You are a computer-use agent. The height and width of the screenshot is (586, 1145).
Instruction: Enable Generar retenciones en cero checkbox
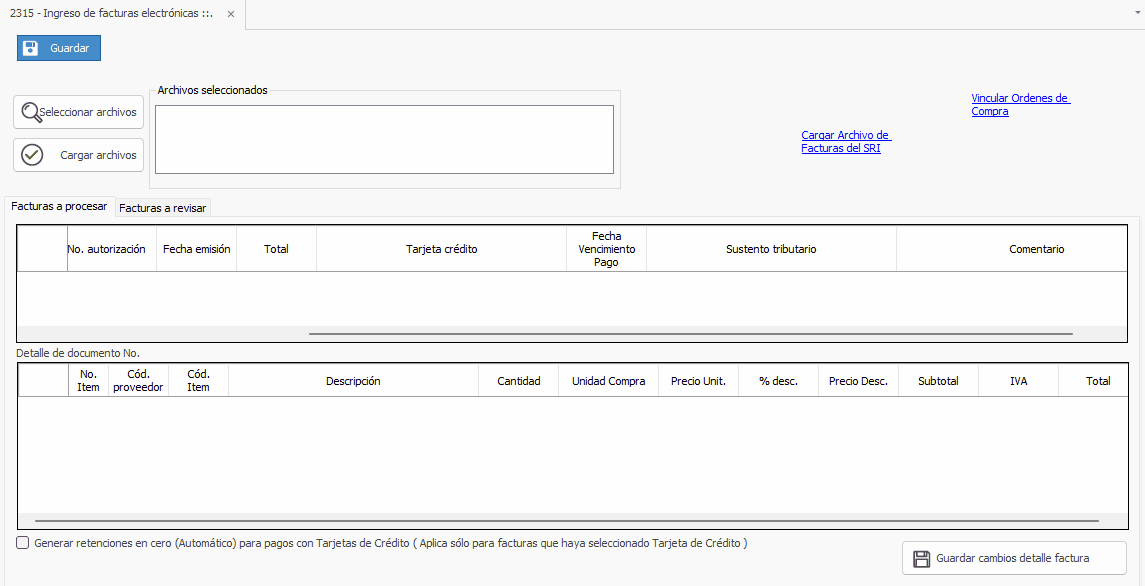pyautogui.click(x=23, y=543)
